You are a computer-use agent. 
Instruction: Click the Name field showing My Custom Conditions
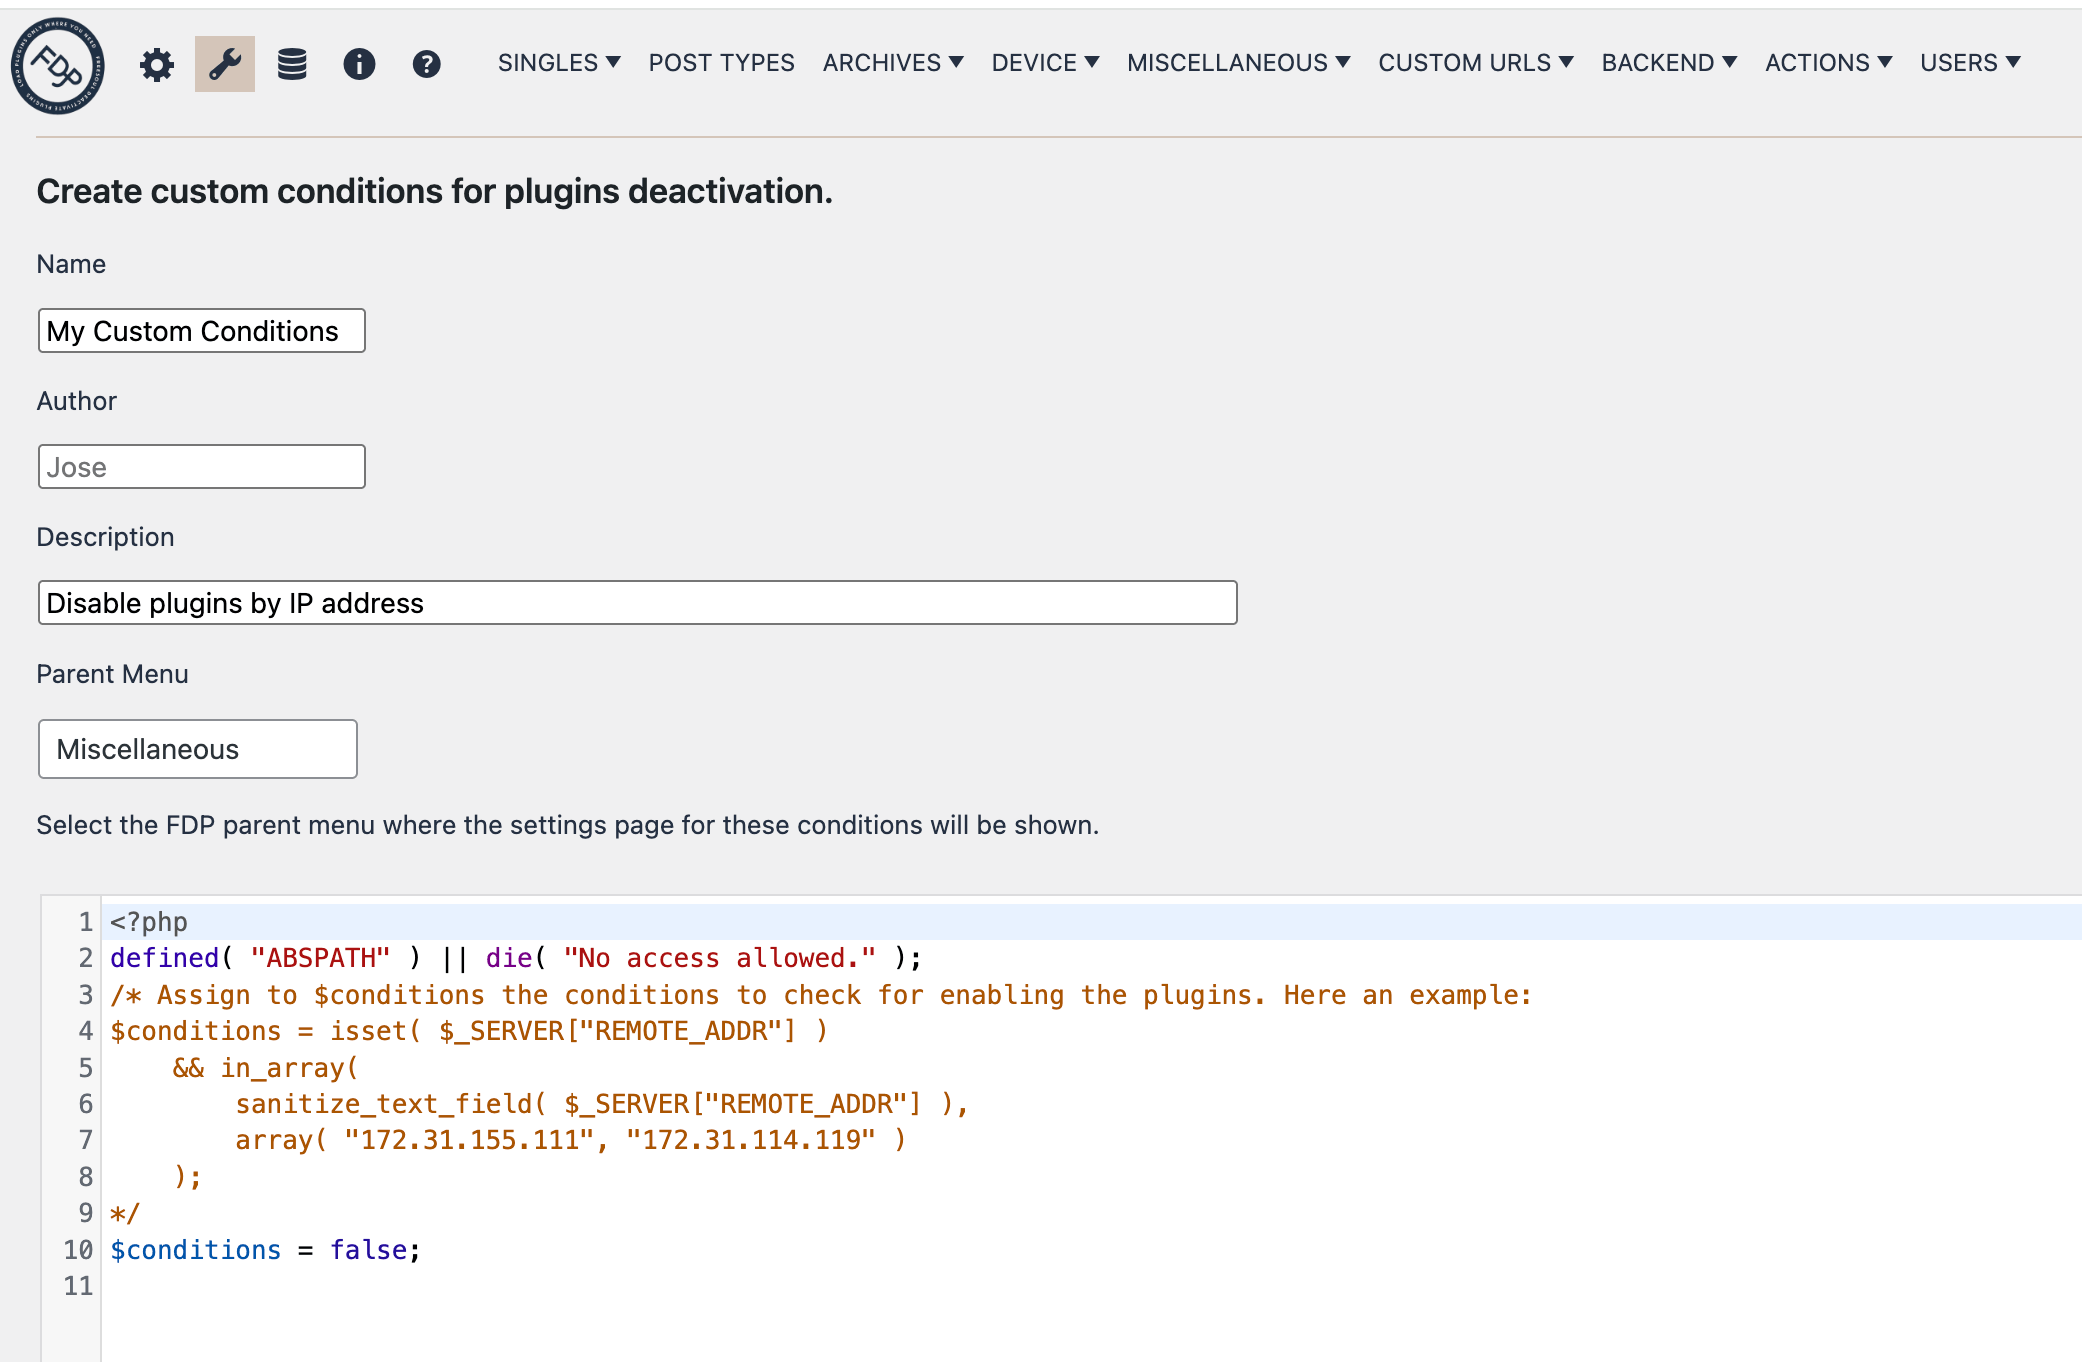coord(201,330)
